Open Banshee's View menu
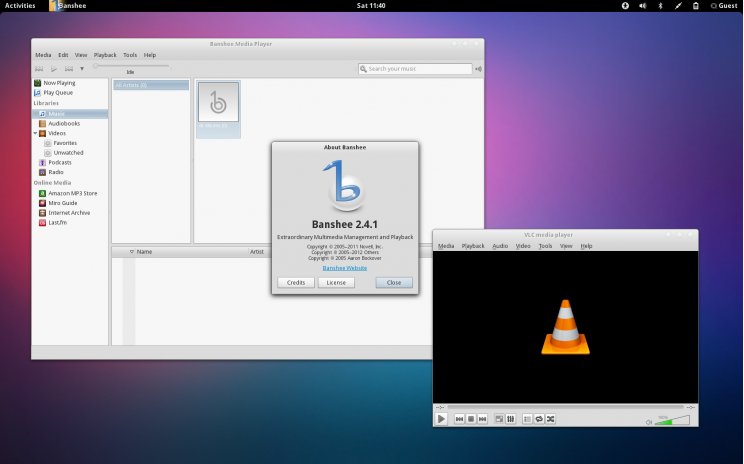This screenshot has width=744, height=464. 81,55
